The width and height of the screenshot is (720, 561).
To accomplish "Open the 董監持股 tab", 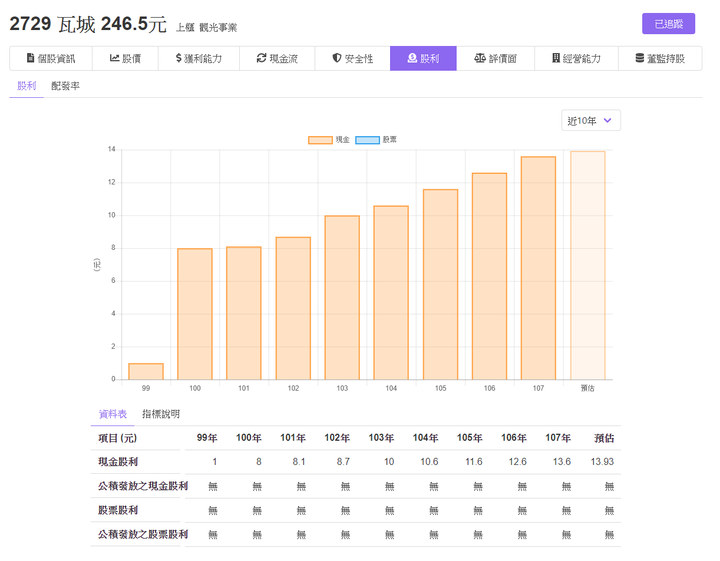I will 660,58.
